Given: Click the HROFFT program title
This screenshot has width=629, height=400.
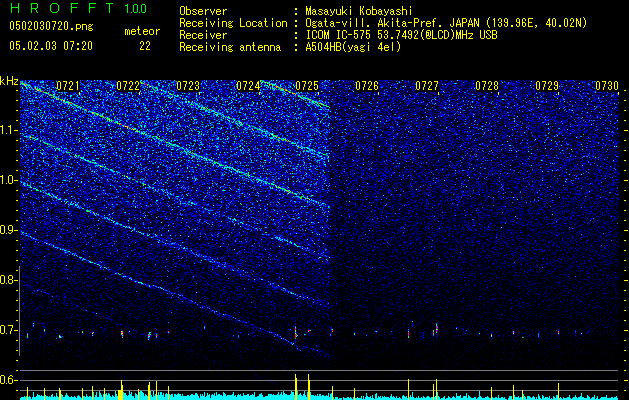Looking at the screenshot, I should 62,8.
